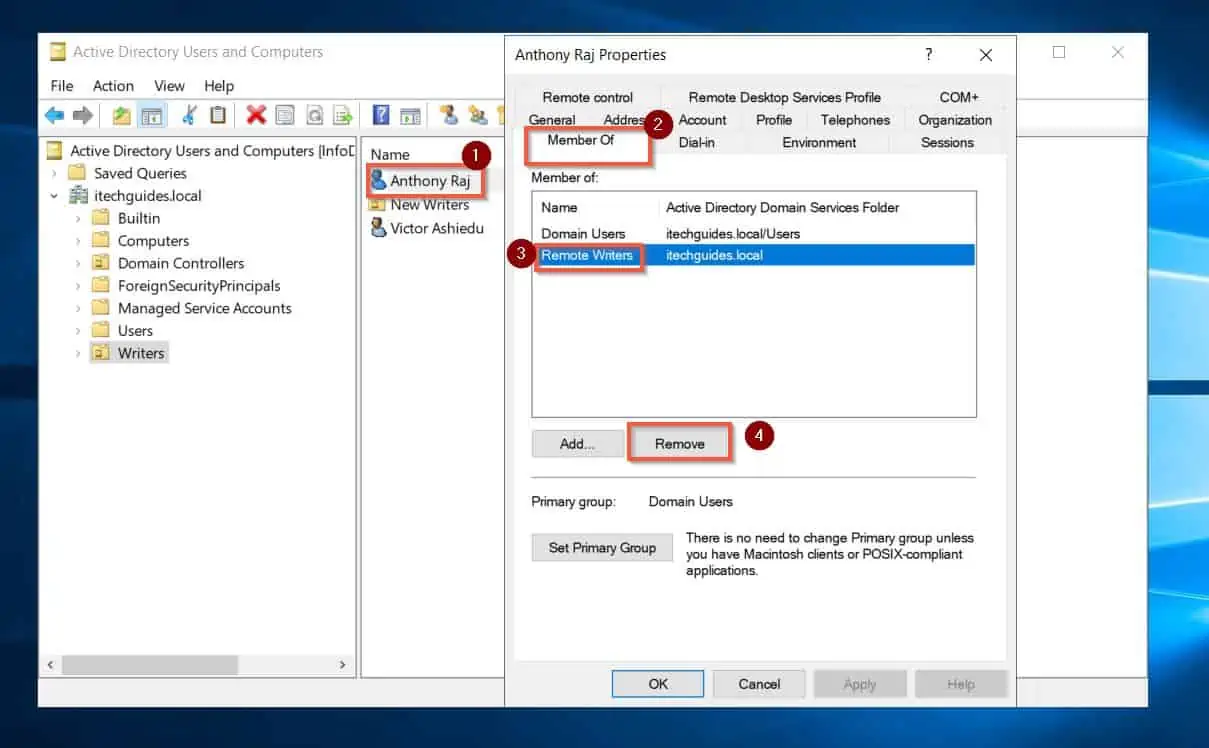Click the blue Help question mark icon
The height and width of the screenshot is (748, 1209).
381,116
